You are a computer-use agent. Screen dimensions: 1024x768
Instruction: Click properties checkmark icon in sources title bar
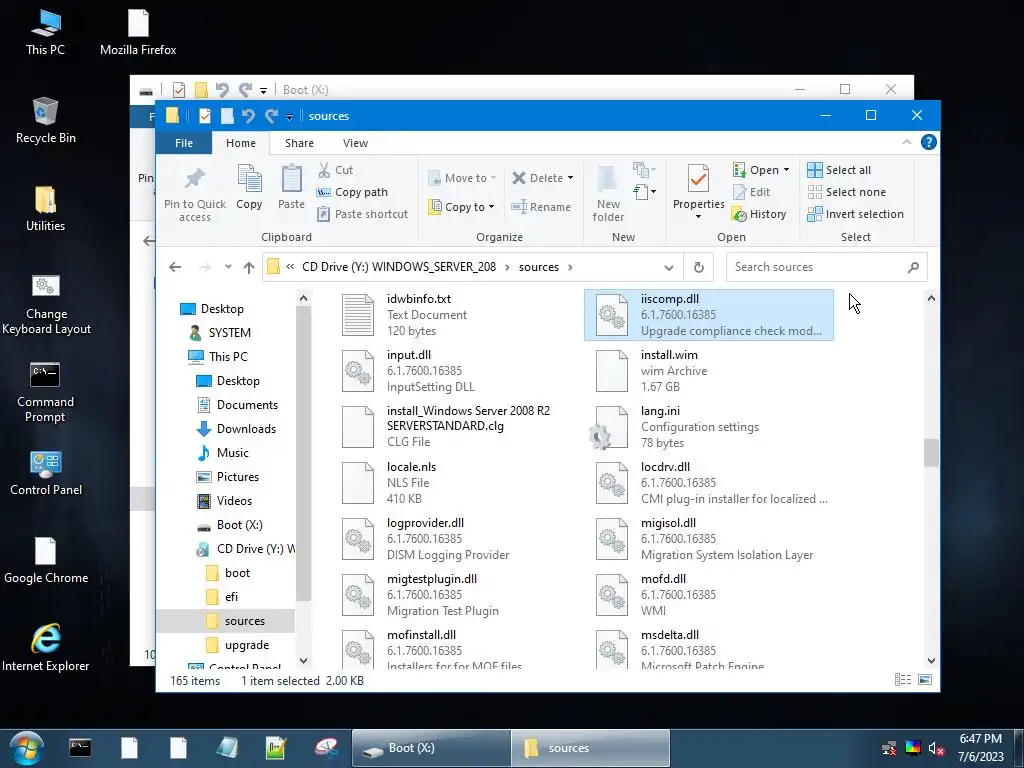click(204, 116)
